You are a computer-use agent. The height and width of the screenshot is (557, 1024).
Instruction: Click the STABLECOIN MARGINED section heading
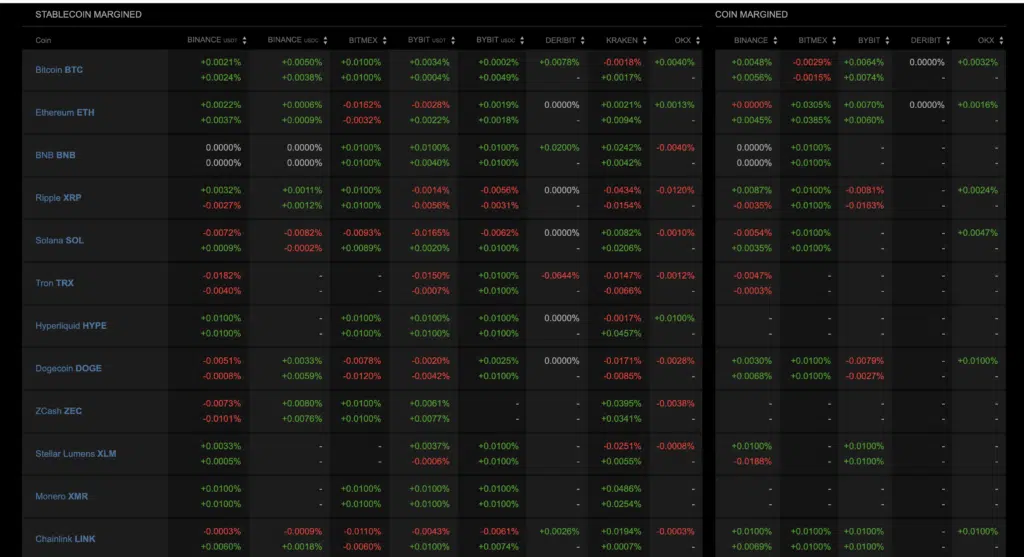click(88, 14)
